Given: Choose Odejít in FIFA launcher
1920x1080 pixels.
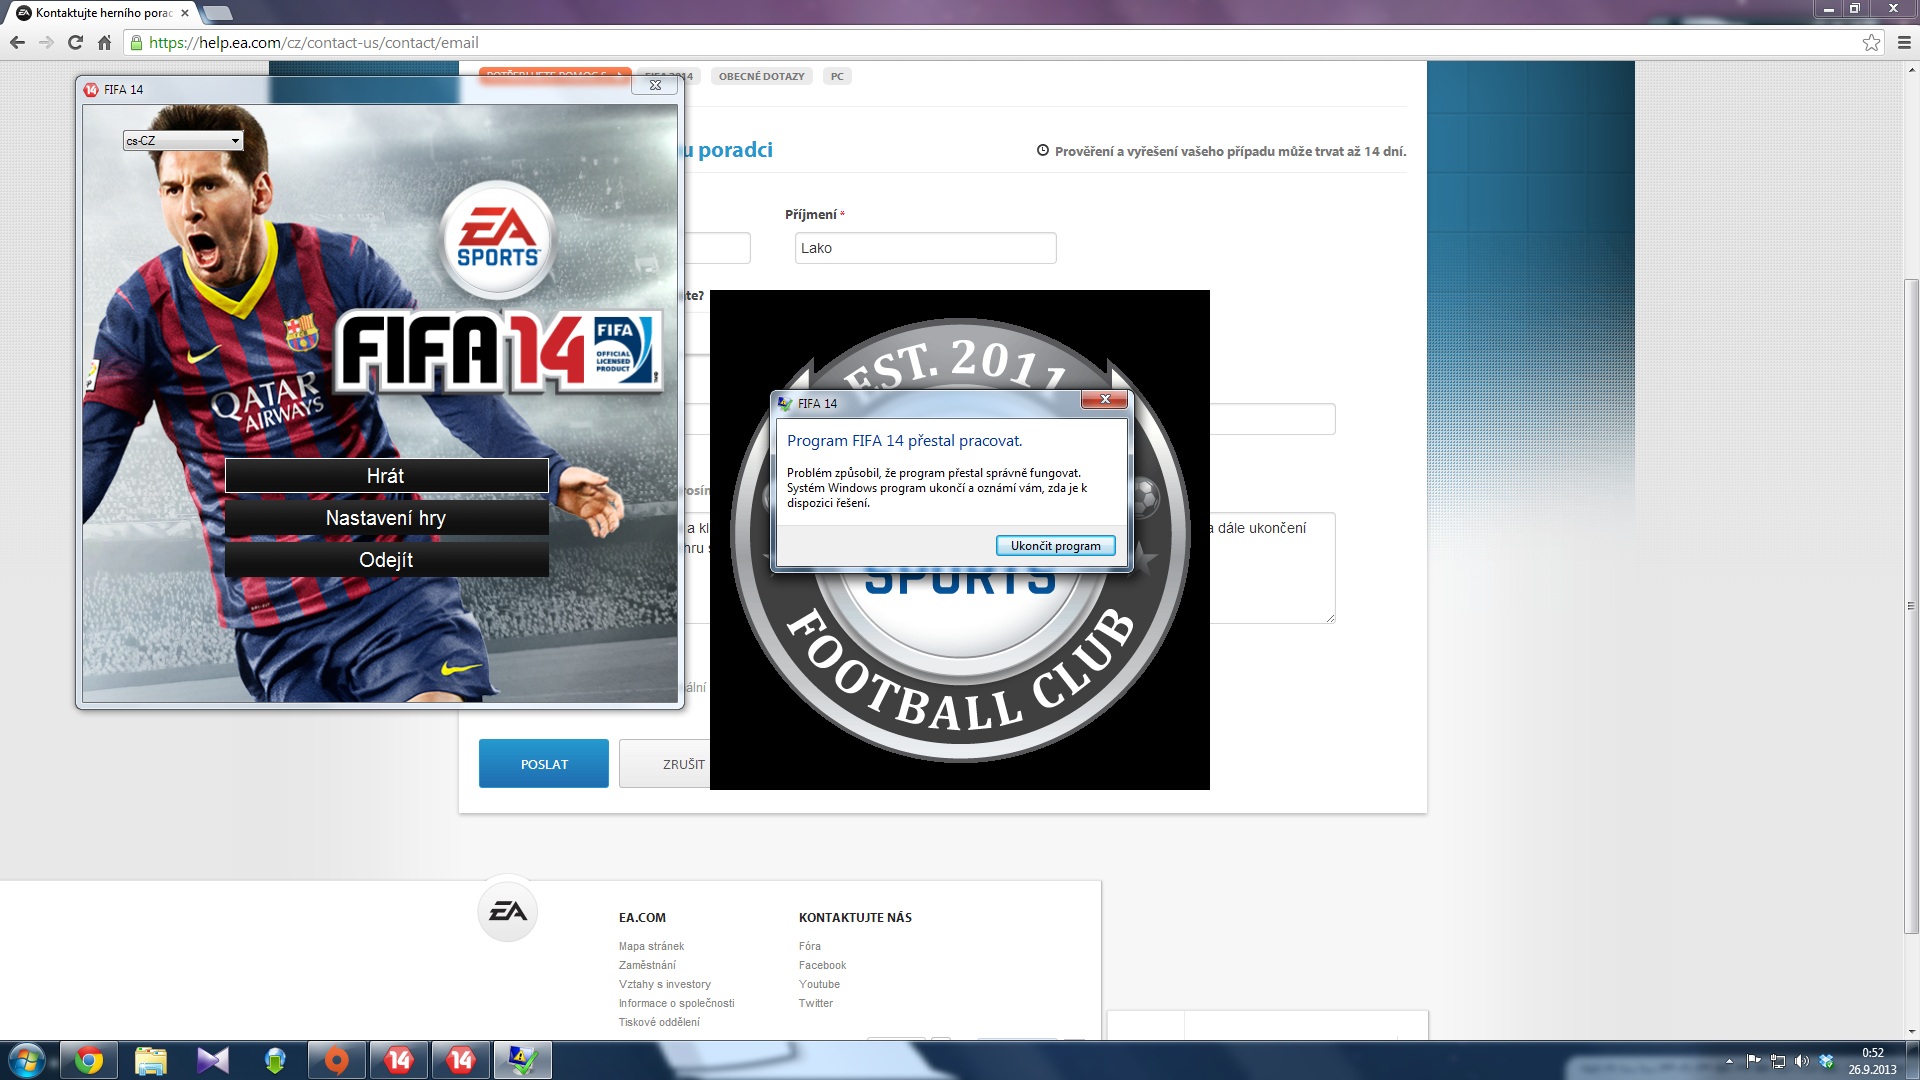Looking at the screenshot, I should tap(386, 560).
